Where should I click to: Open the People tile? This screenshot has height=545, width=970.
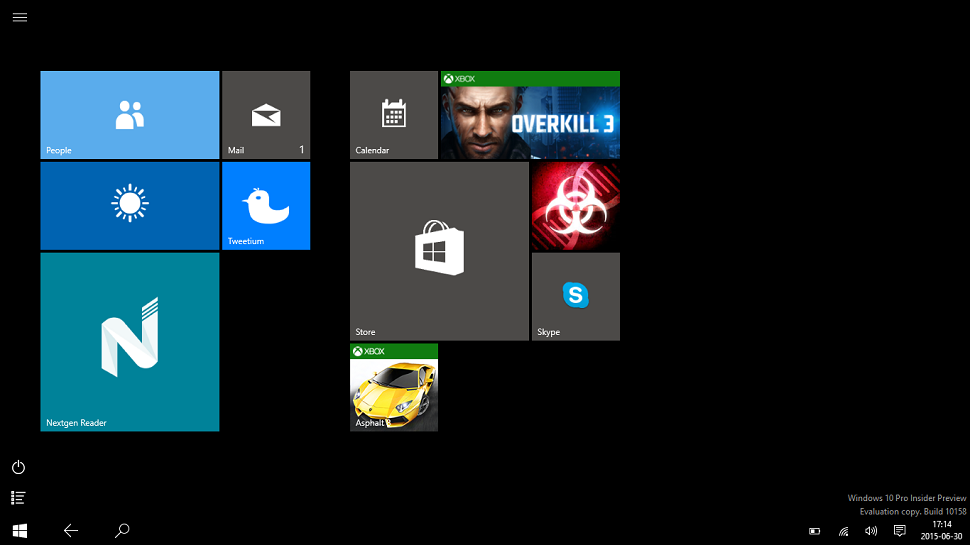coord(129,115)
